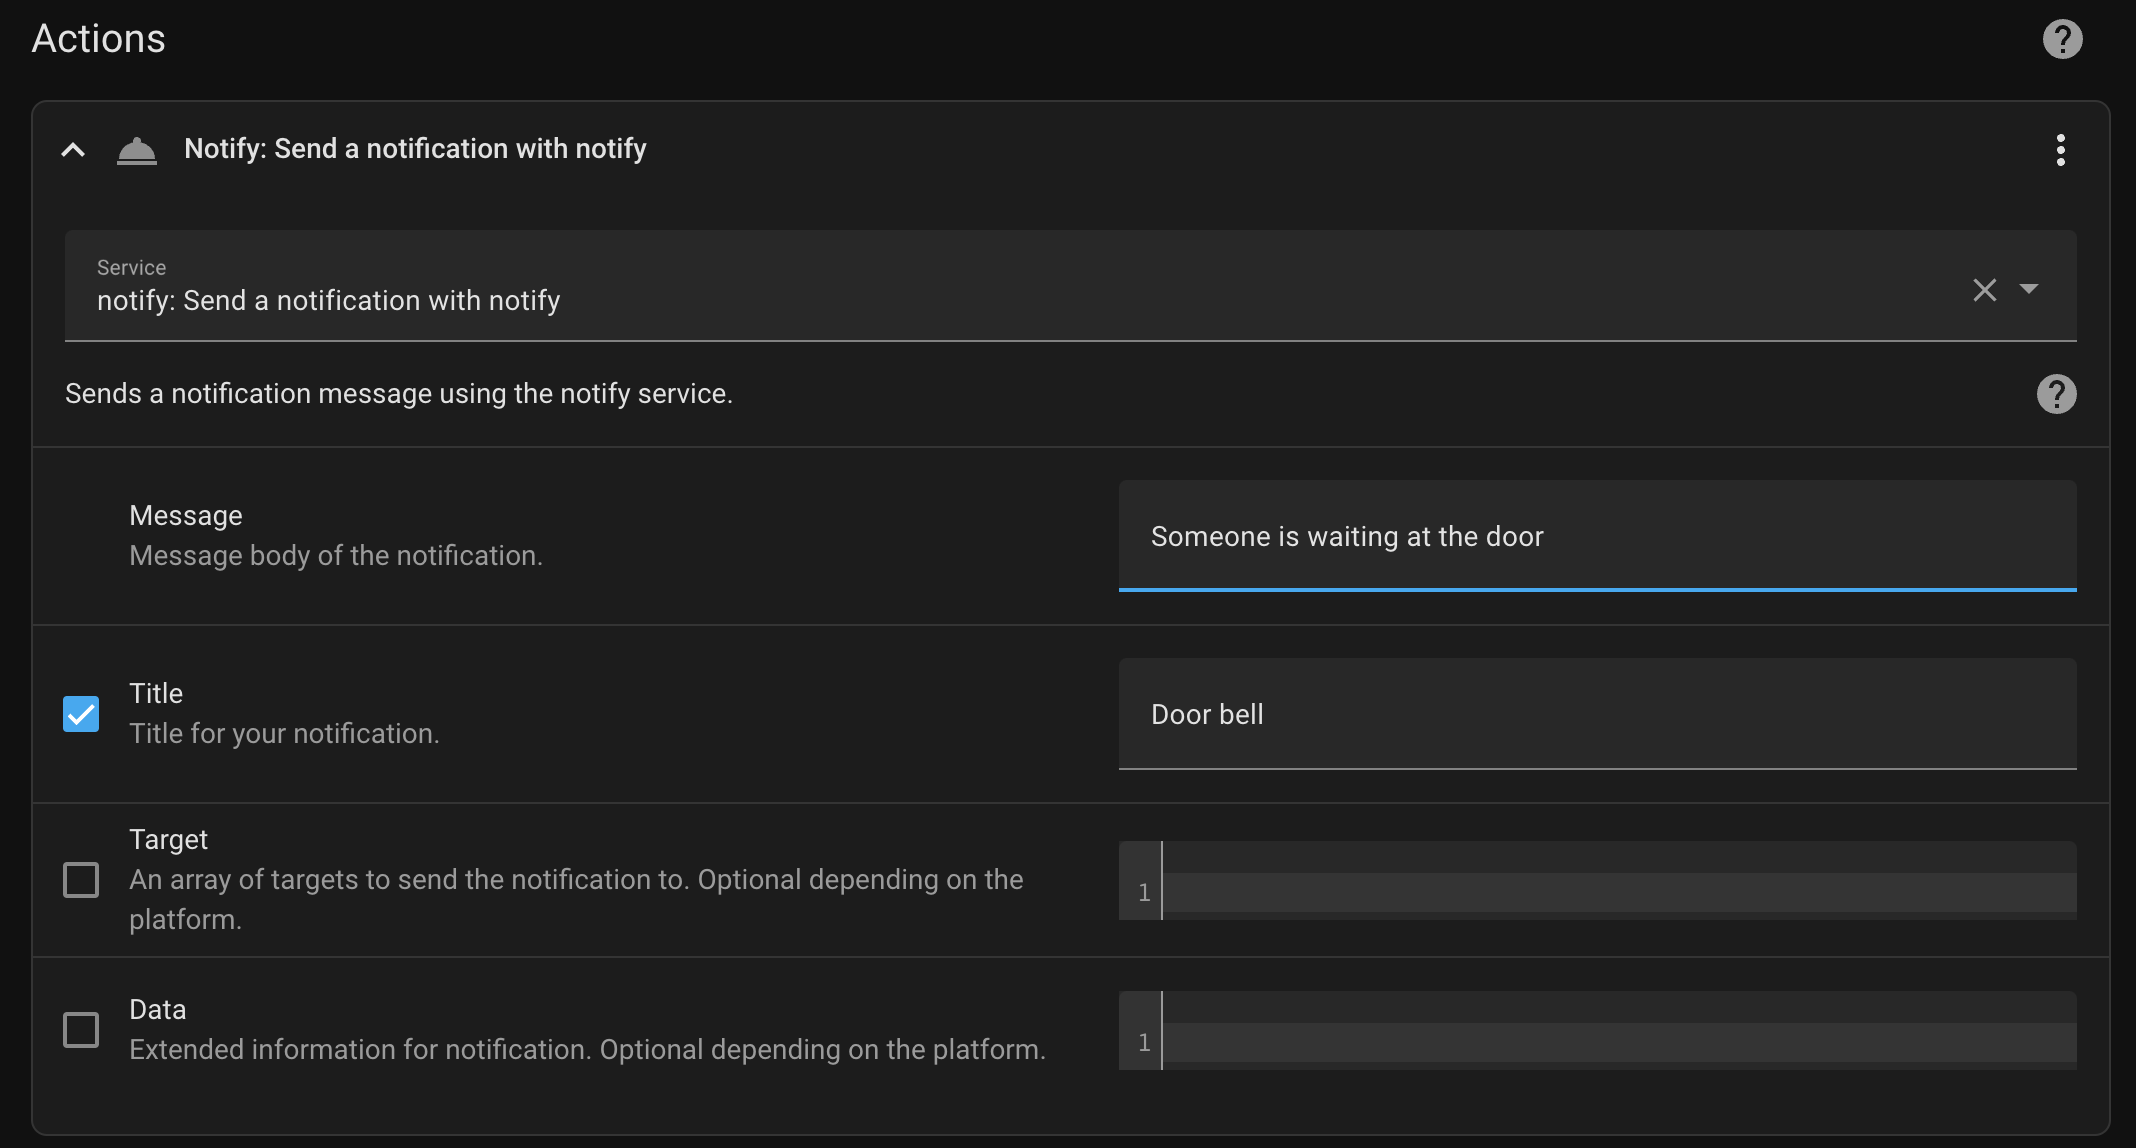Click the 'Message body of the notification.' text
The image size is (2136, 1148).
336,556
